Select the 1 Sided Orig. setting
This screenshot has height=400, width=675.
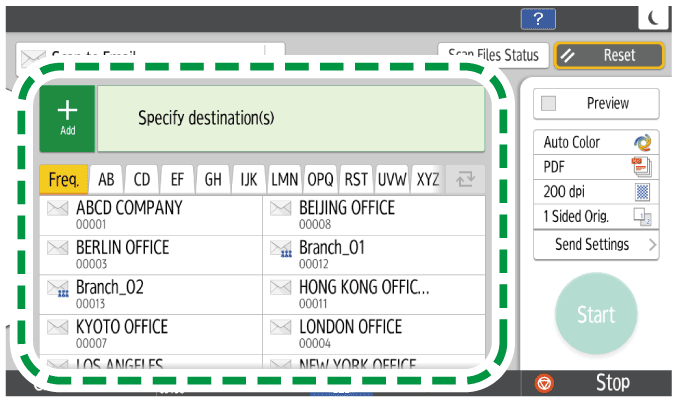[596, 217]
